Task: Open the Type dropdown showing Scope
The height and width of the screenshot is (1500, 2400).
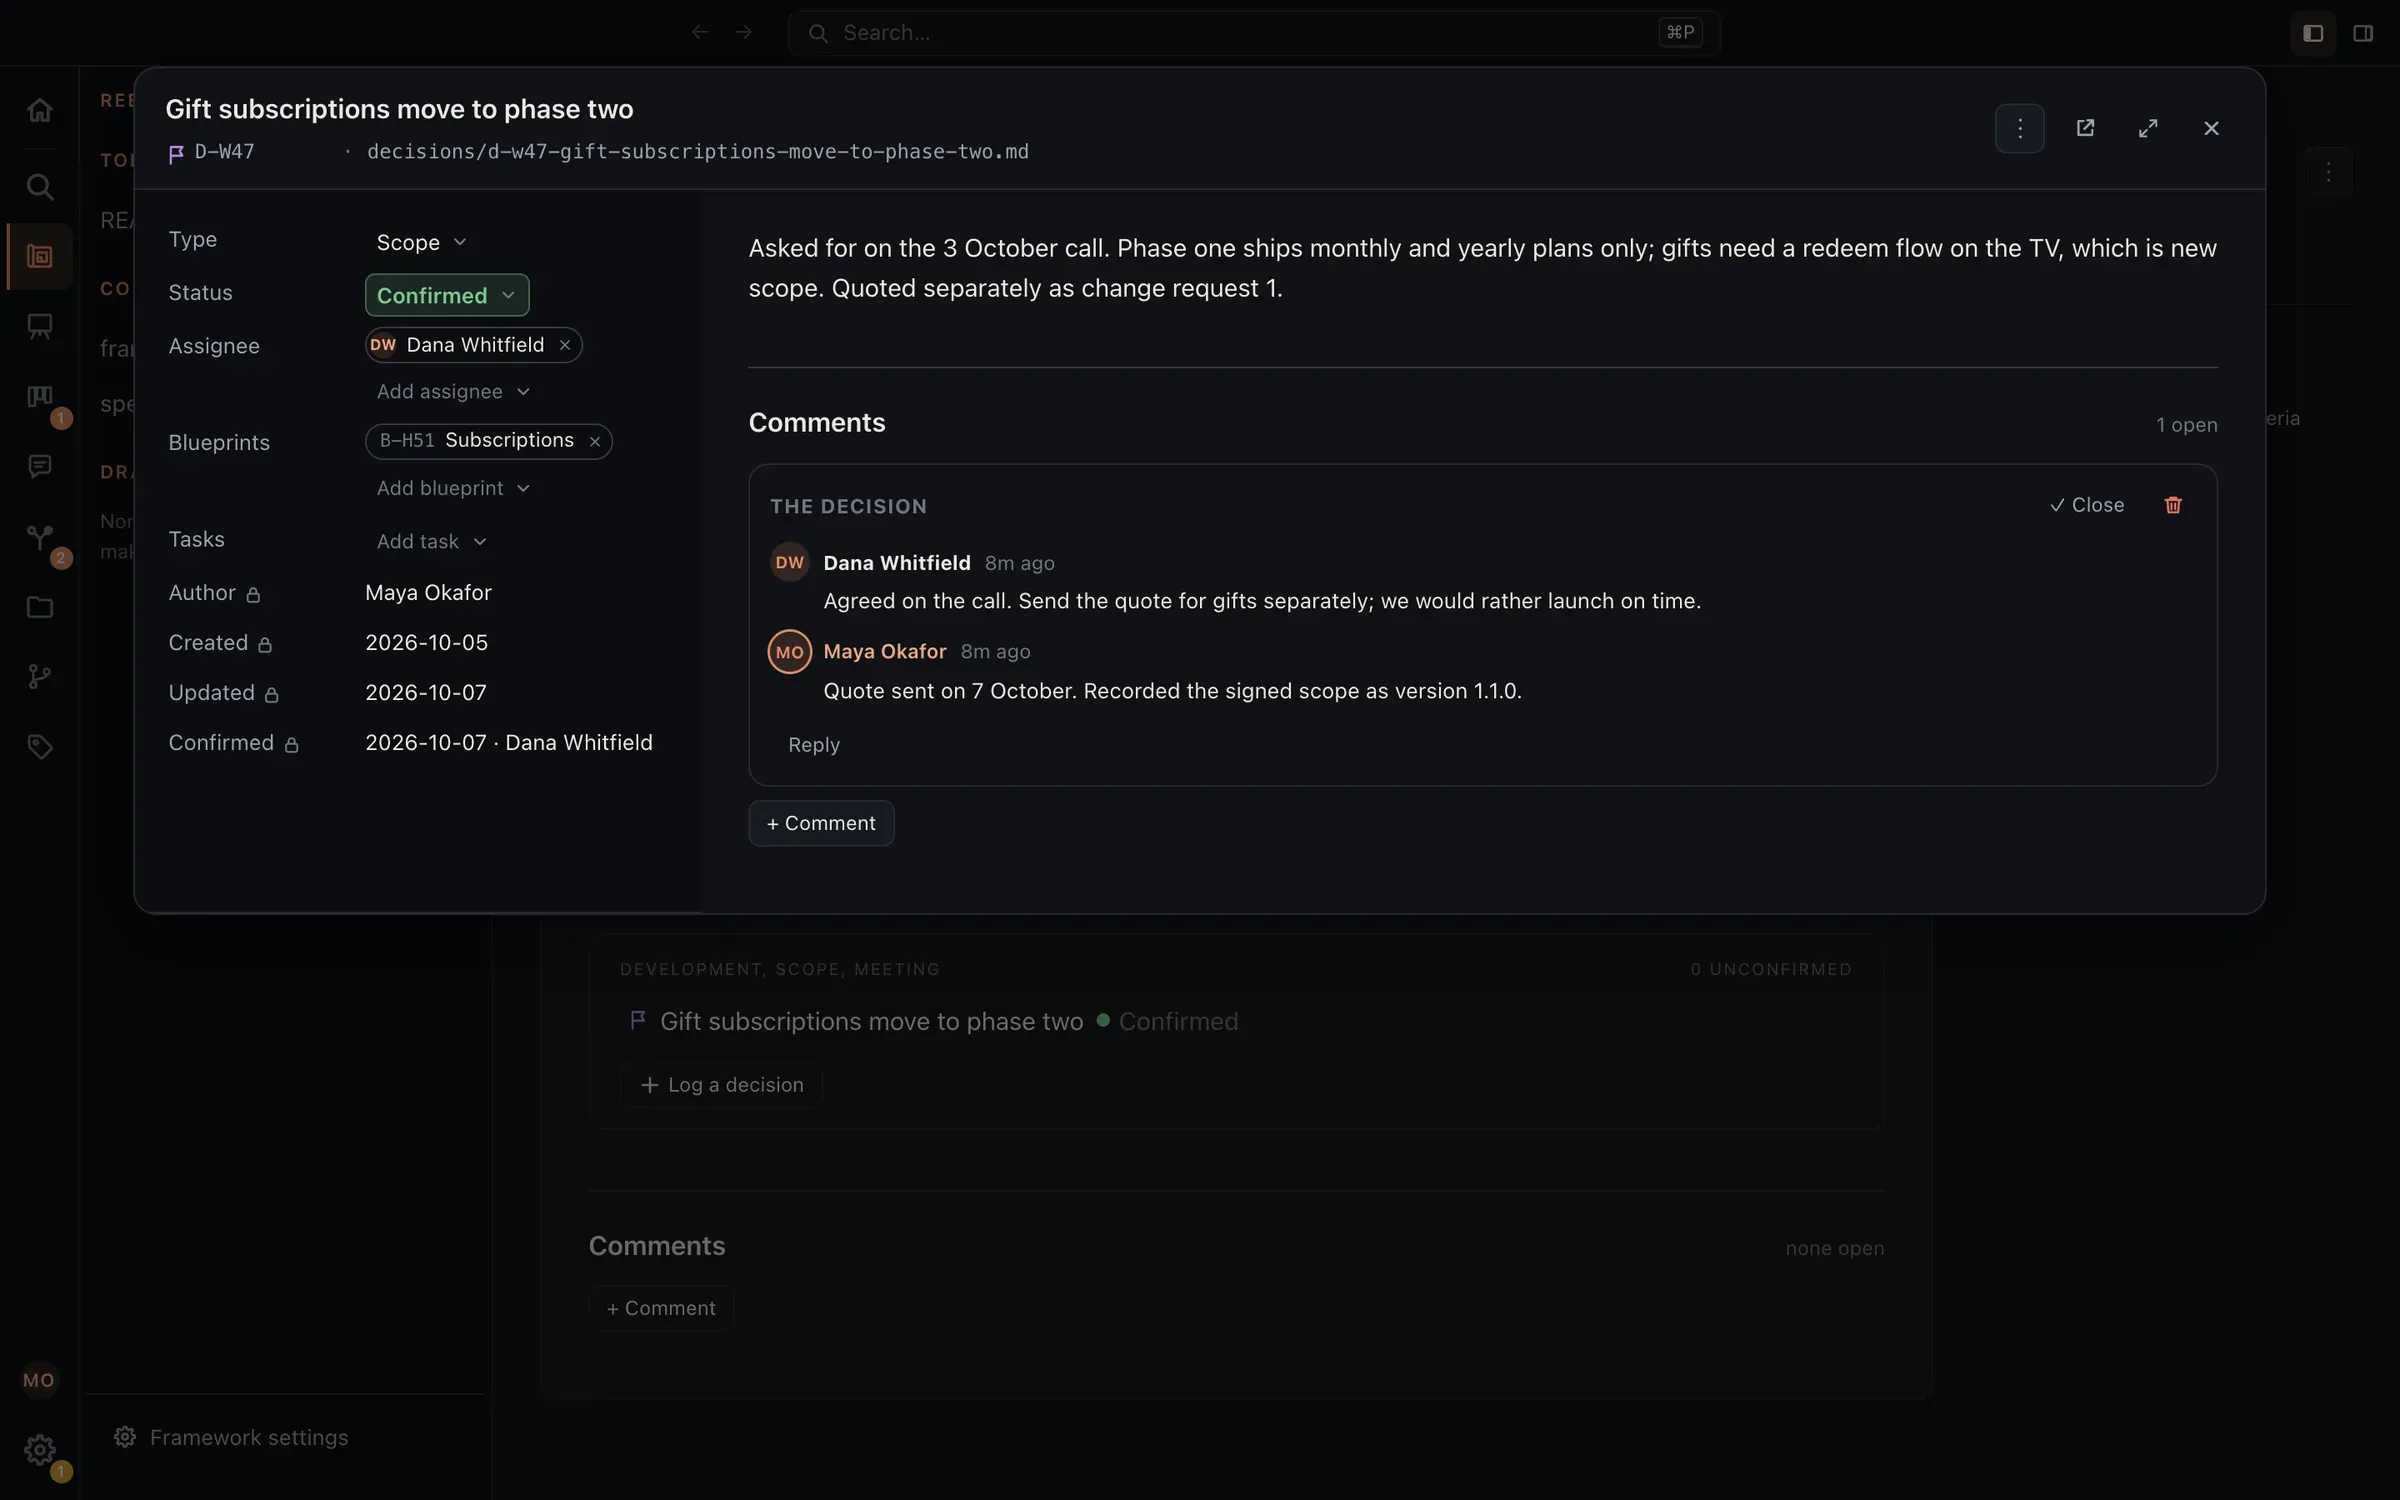Action: [x=421, y=242]
